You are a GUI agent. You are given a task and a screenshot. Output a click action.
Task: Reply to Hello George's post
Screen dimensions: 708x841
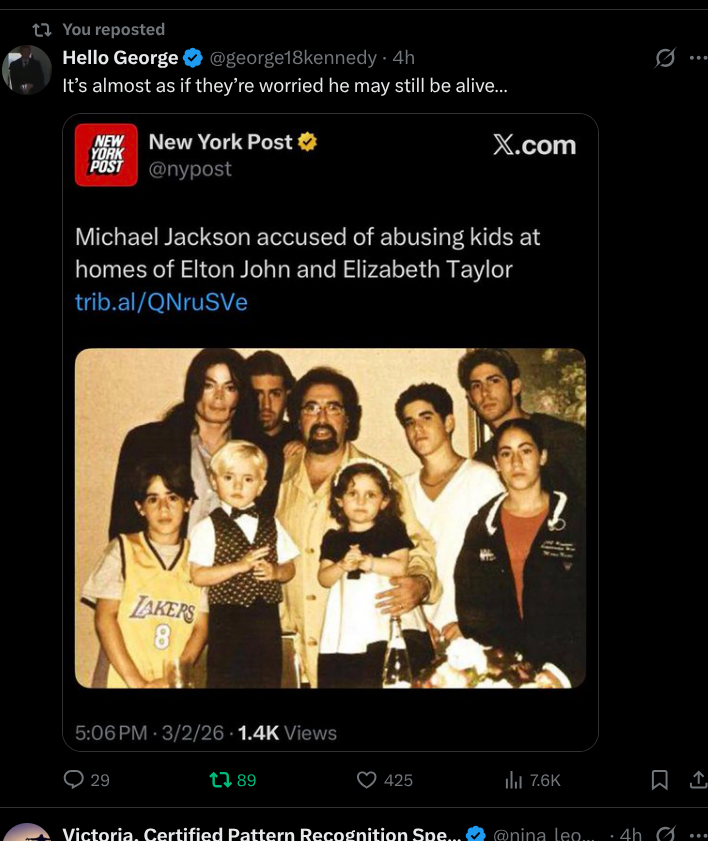[75, 780]
